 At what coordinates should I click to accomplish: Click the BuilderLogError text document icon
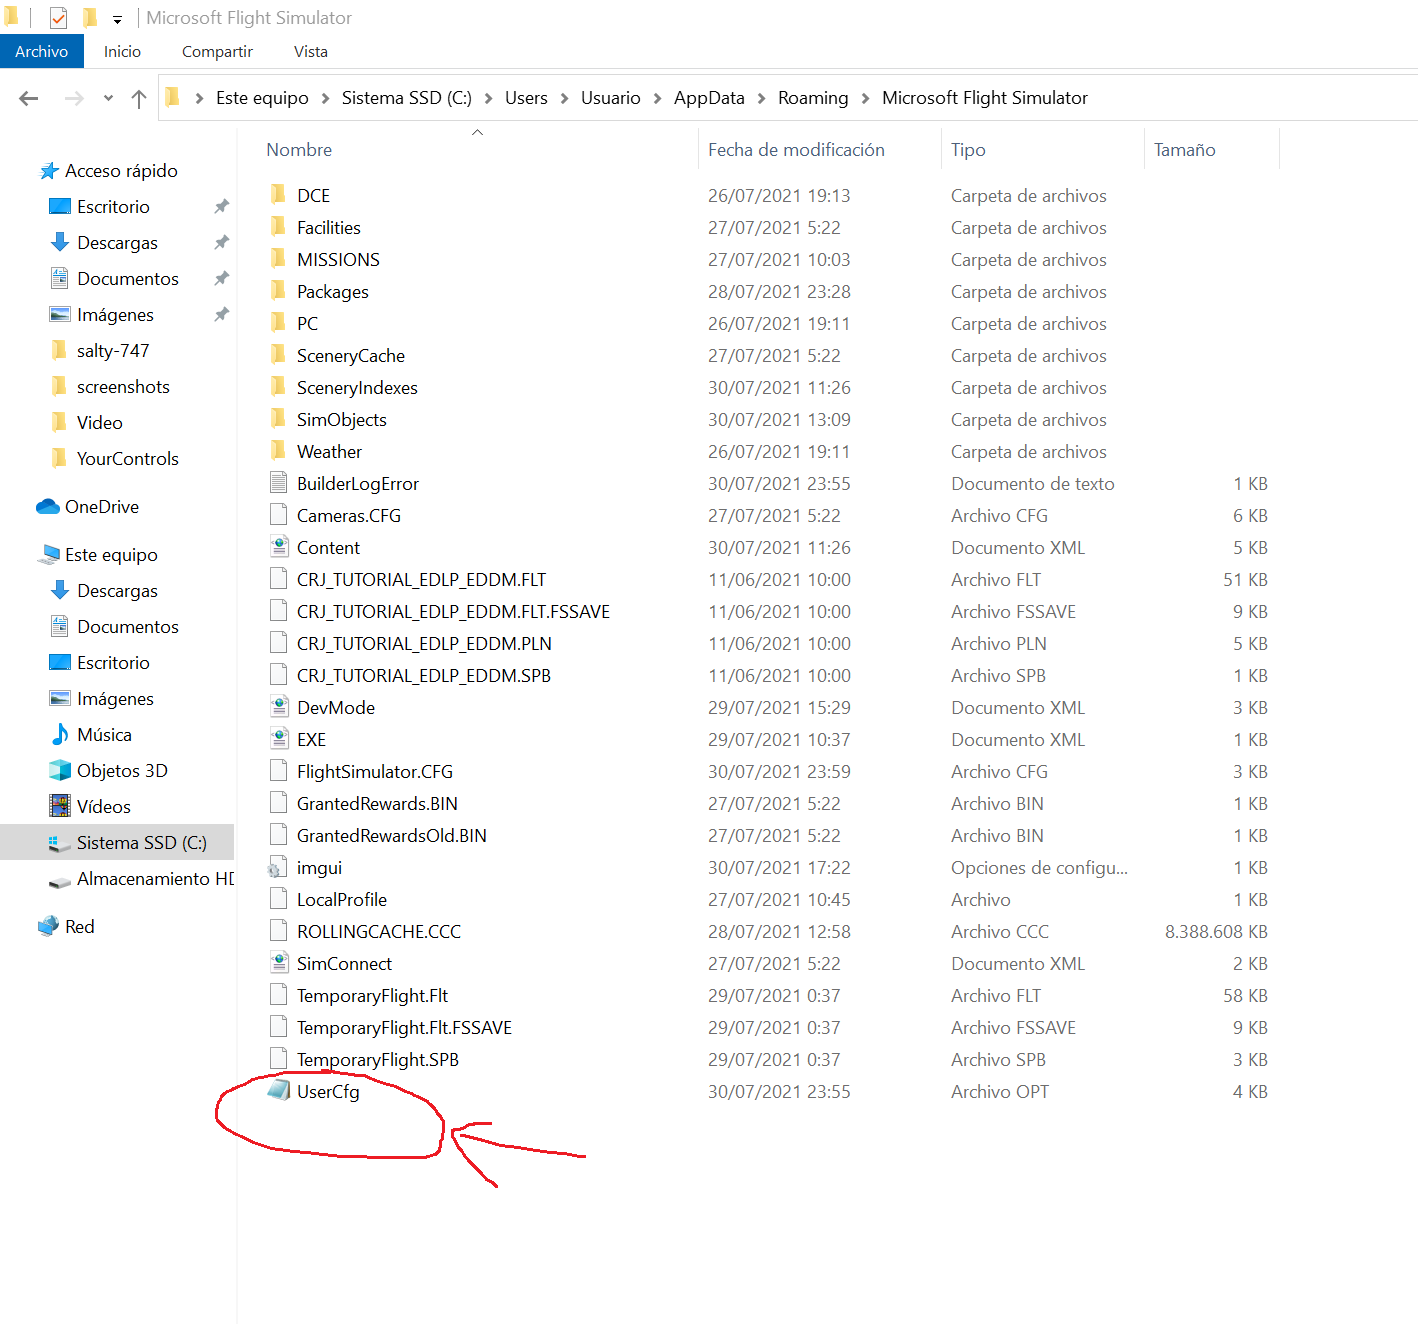279,483
